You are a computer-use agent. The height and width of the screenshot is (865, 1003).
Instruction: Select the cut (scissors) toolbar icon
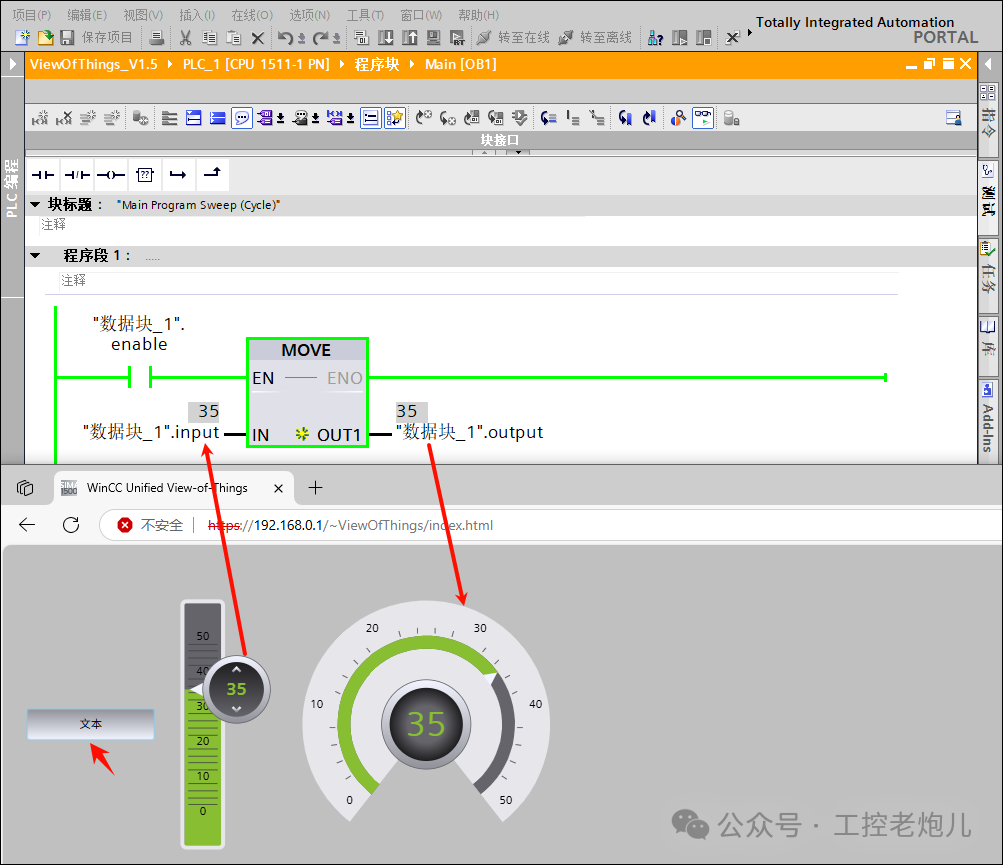pyautogui.click(x=185, y=37)
